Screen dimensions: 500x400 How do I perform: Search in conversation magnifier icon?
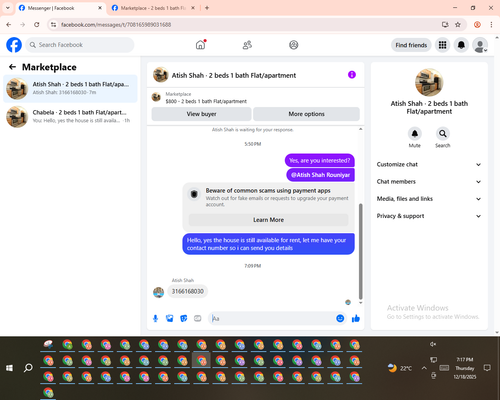point(442,134)
